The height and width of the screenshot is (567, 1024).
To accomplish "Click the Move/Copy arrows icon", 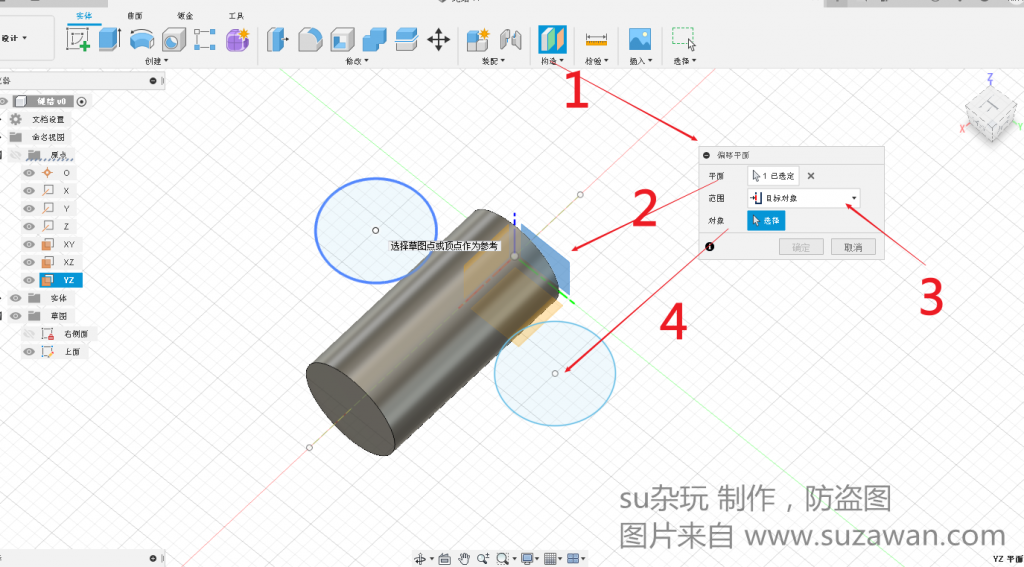I will (x=438, y=39).
